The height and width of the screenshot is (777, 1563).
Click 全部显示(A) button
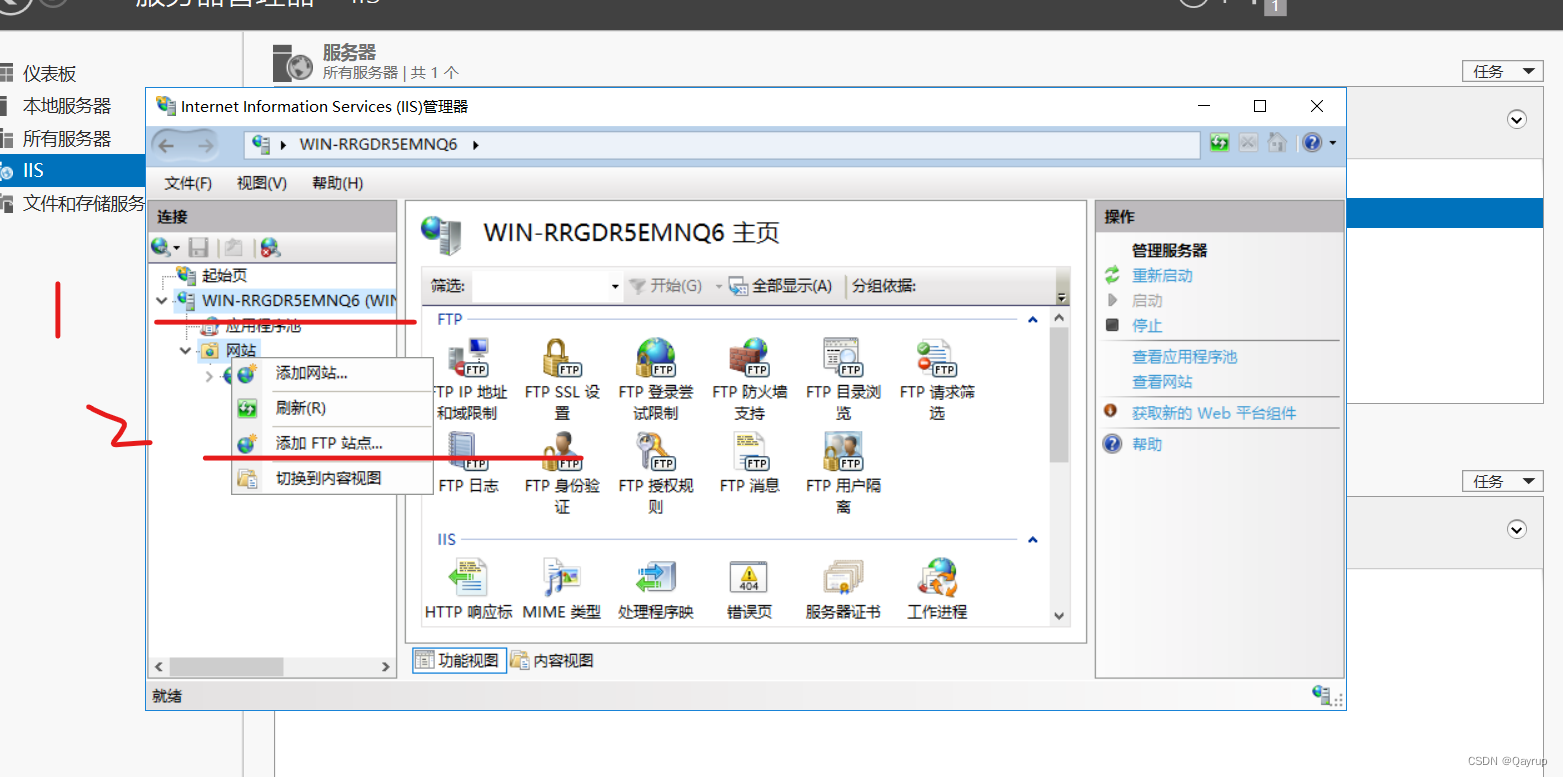pyautogui.click(x=780, y=286)
